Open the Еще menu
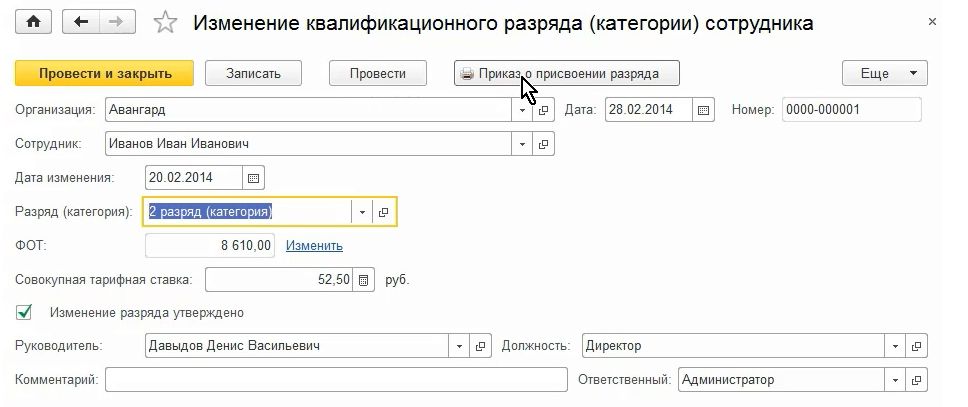The image size is (968, 407). [x=885, y=73]
